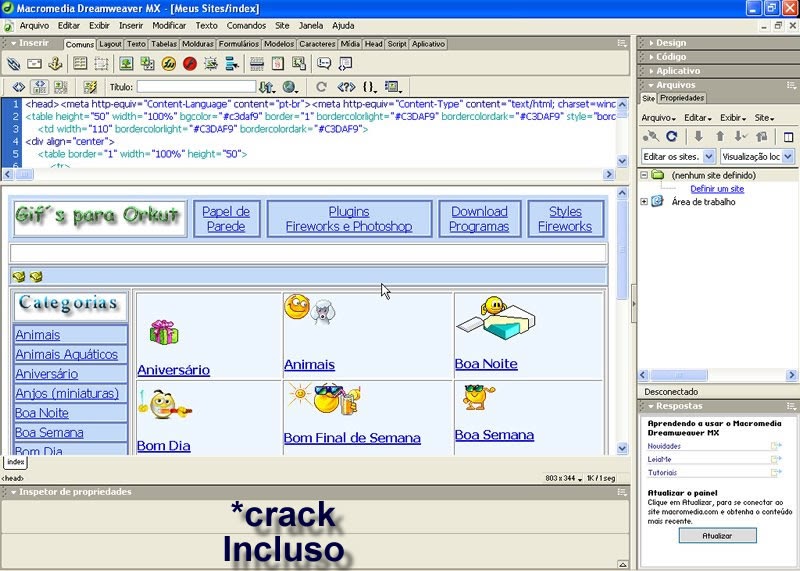Click the Atualizar button
This screenshot has height=571, width=800.
point(717,536)
